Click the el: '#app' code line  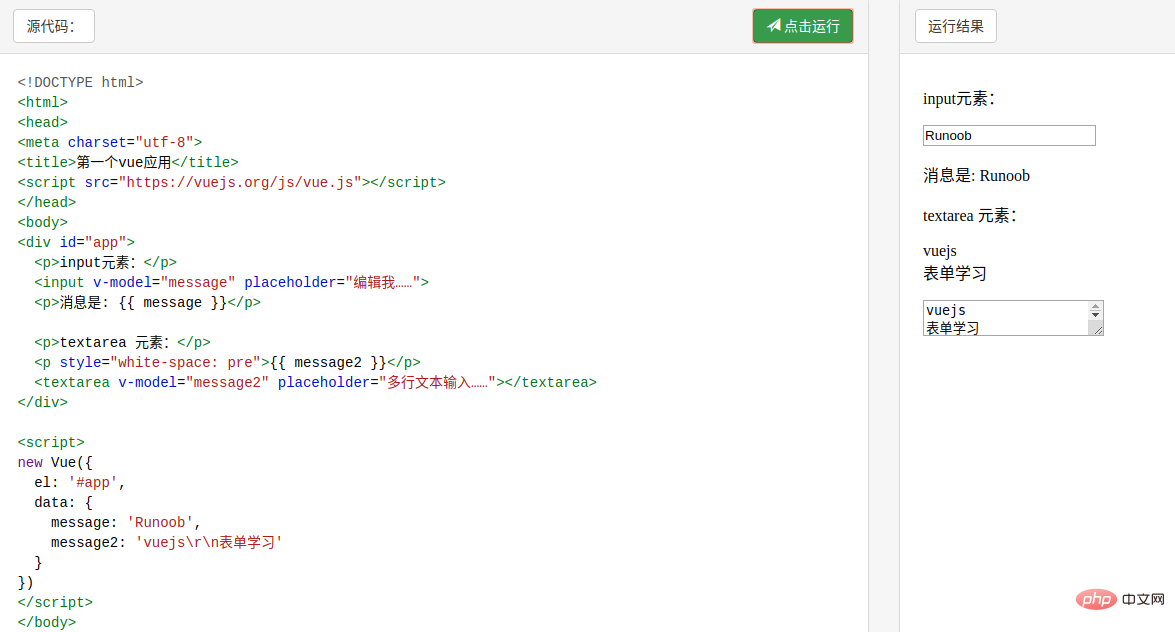click(80, 482)
